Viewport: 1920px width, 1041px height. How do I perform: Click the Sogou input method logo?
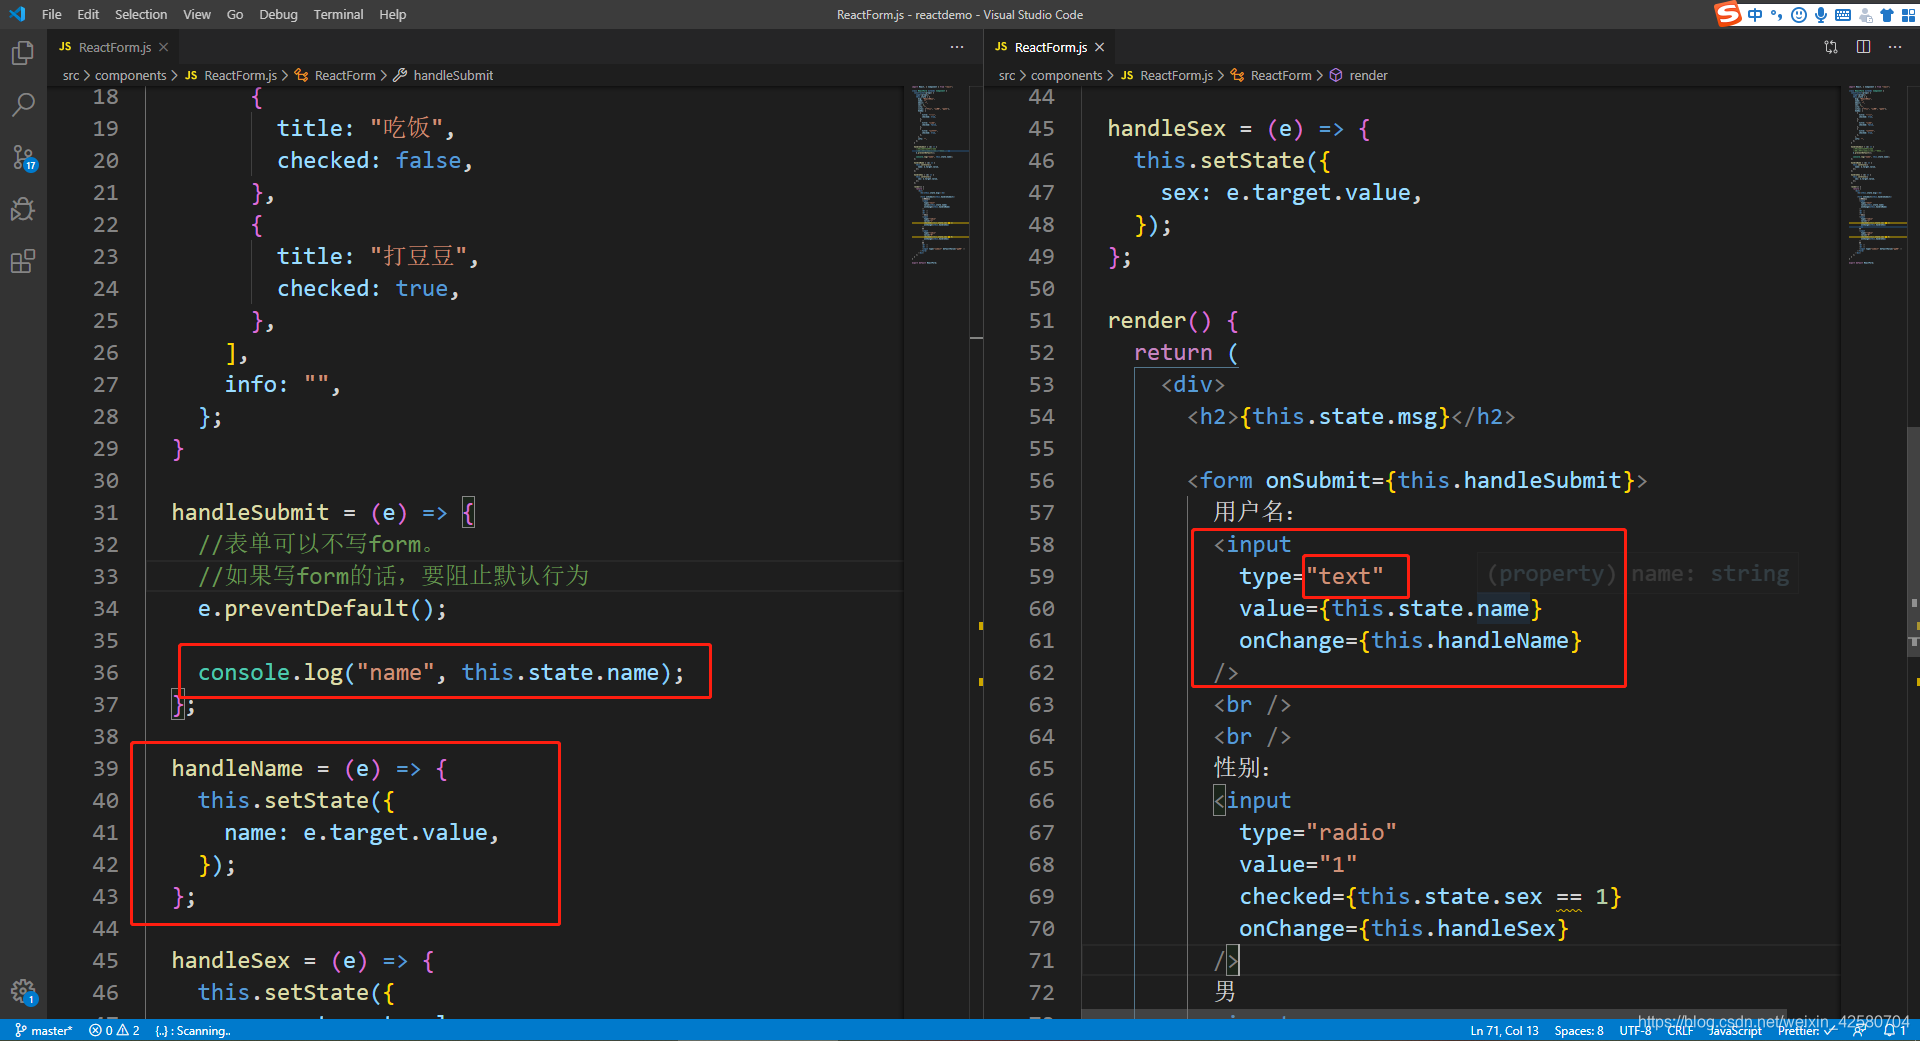coord(1729,14)
